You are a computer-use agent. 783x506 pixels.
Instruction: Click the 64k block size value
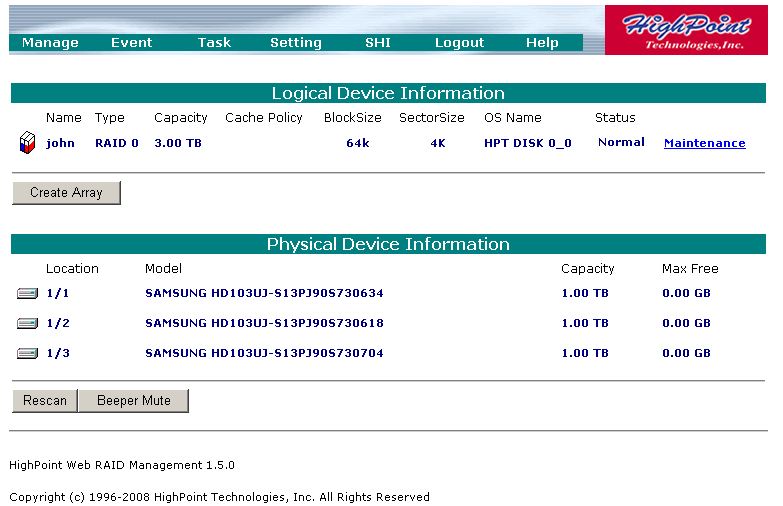(358, 143)
